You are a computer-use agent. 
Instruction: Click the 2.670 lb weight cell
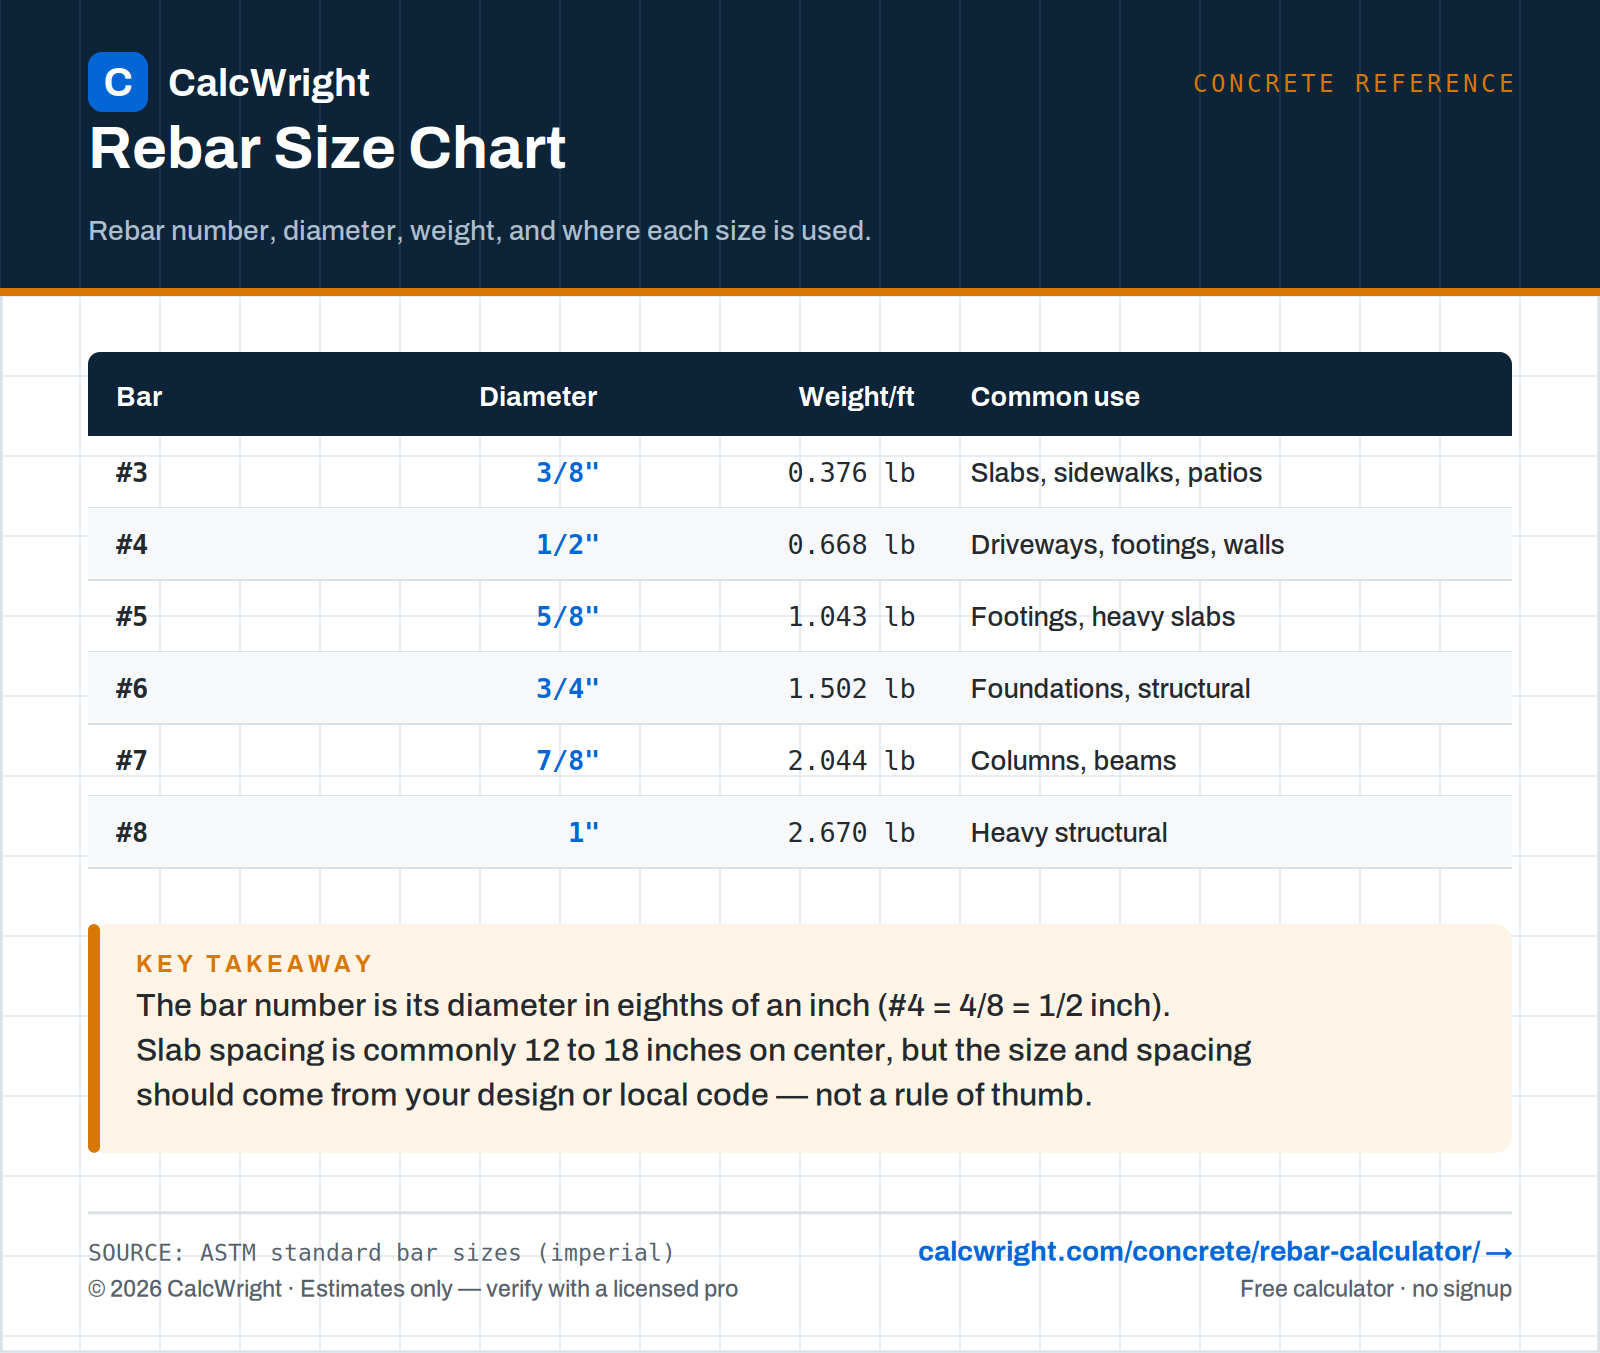tap(851, 832)
